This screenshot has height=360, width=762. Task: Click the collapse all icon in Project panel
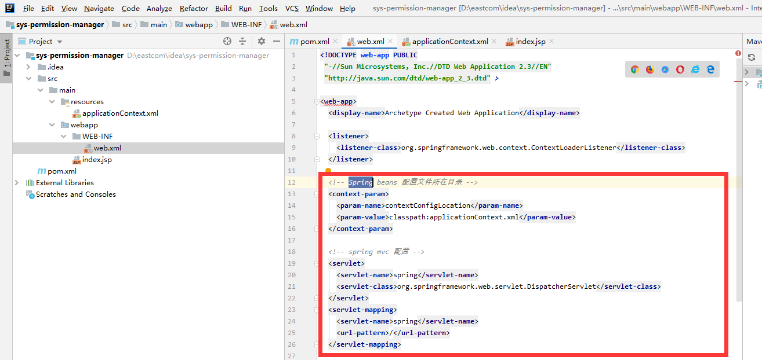(242, 41)
